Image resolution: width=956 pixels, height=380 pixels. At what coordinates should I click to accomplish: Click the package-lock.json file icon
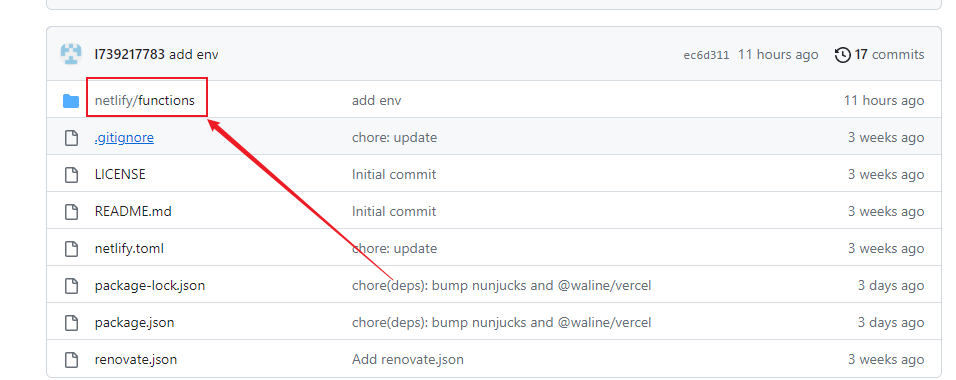[x=71, y=285]
